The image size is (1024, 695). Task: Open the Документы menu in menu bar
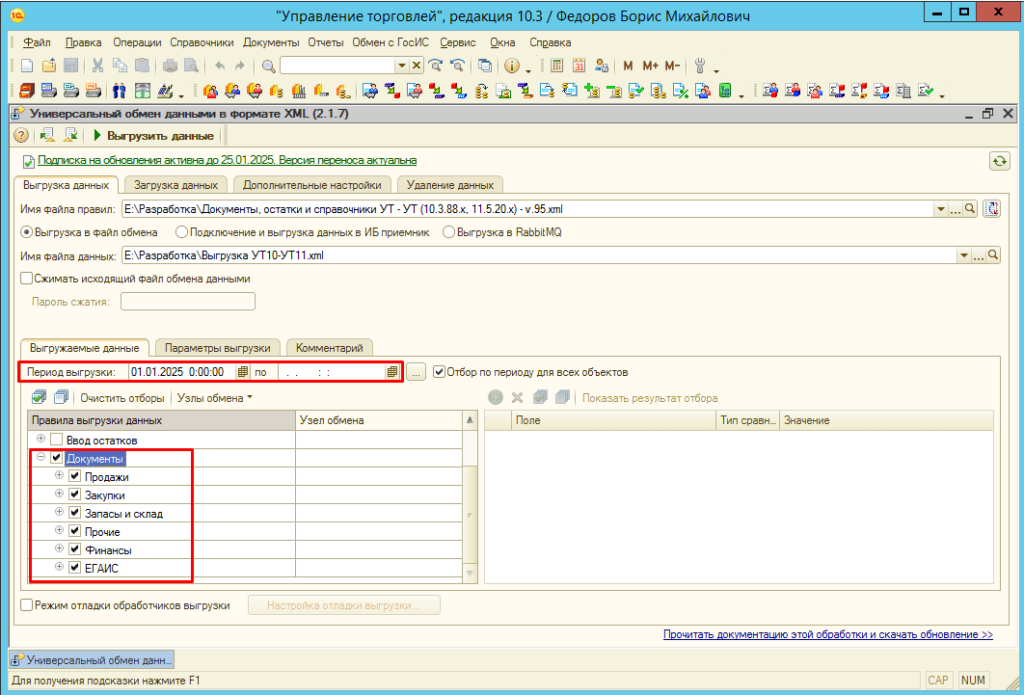coord(271,42)
